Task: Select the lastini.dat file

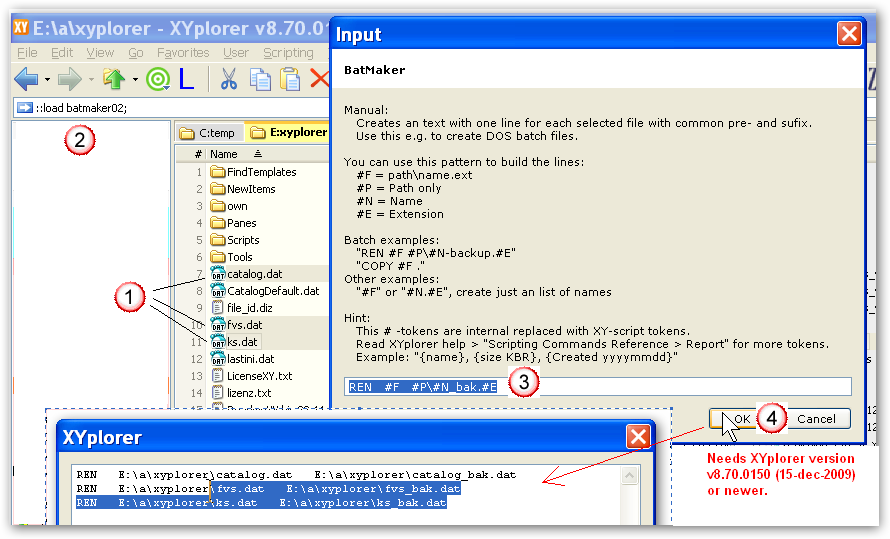Action: tap(242, 359)
